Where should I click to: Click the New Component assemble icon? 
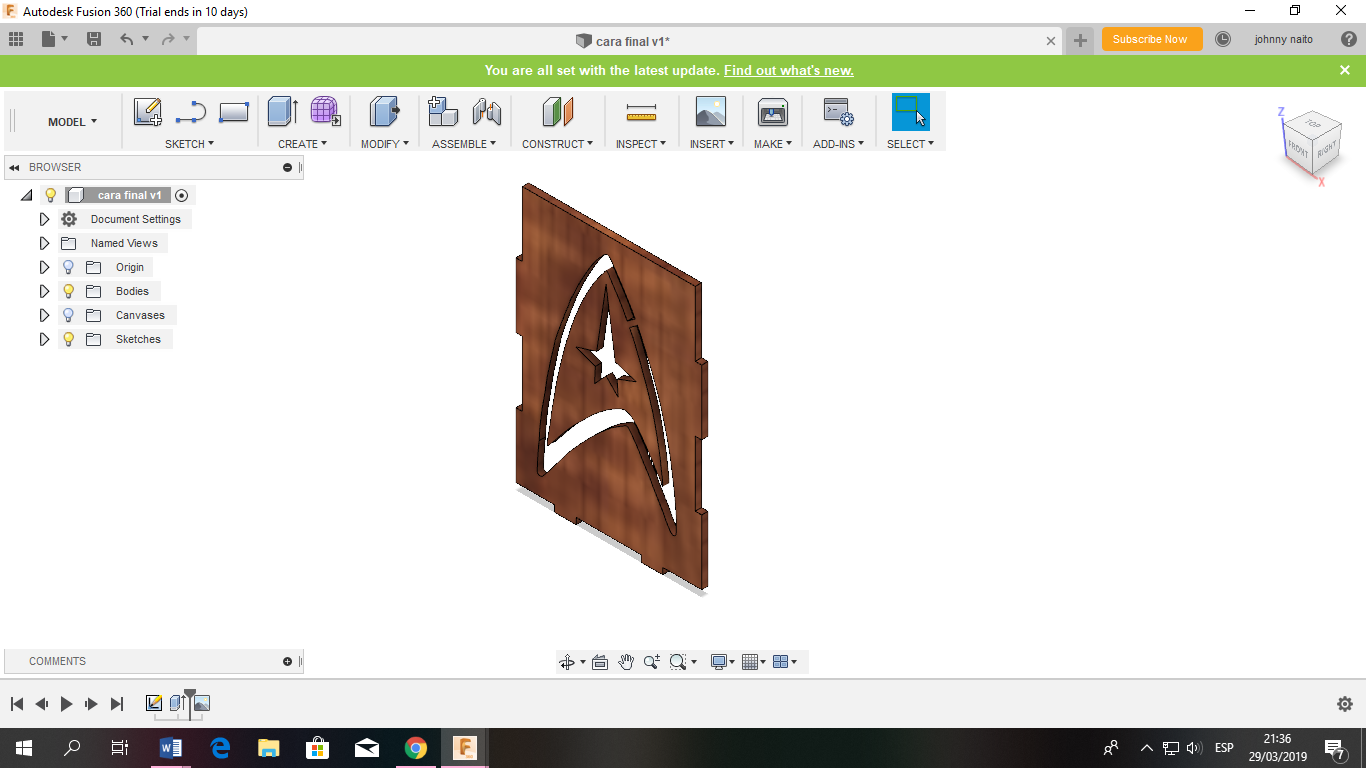click(443, 111)
